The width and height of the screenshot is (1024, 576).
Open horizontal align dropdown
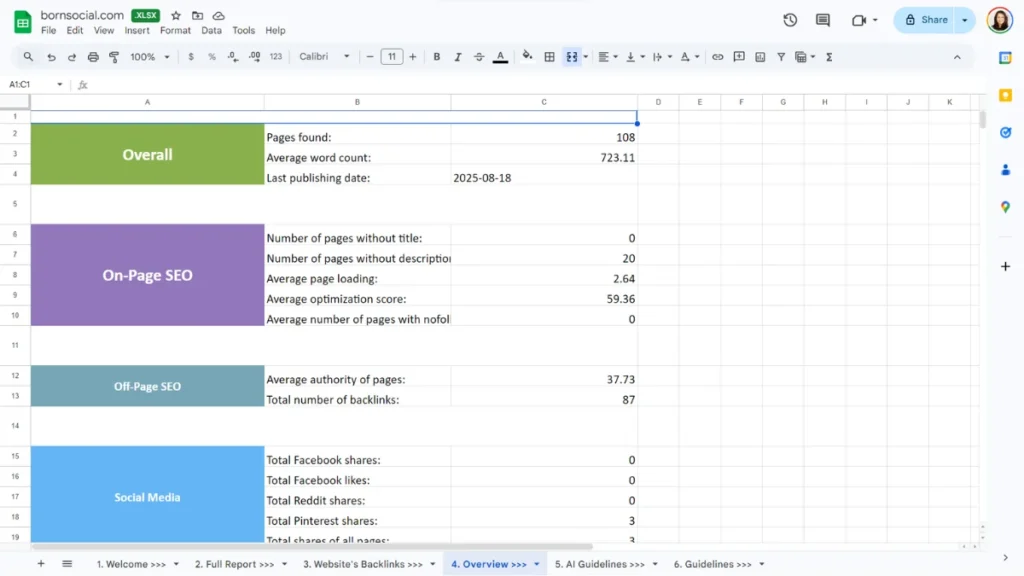click(x=608, y=57)
